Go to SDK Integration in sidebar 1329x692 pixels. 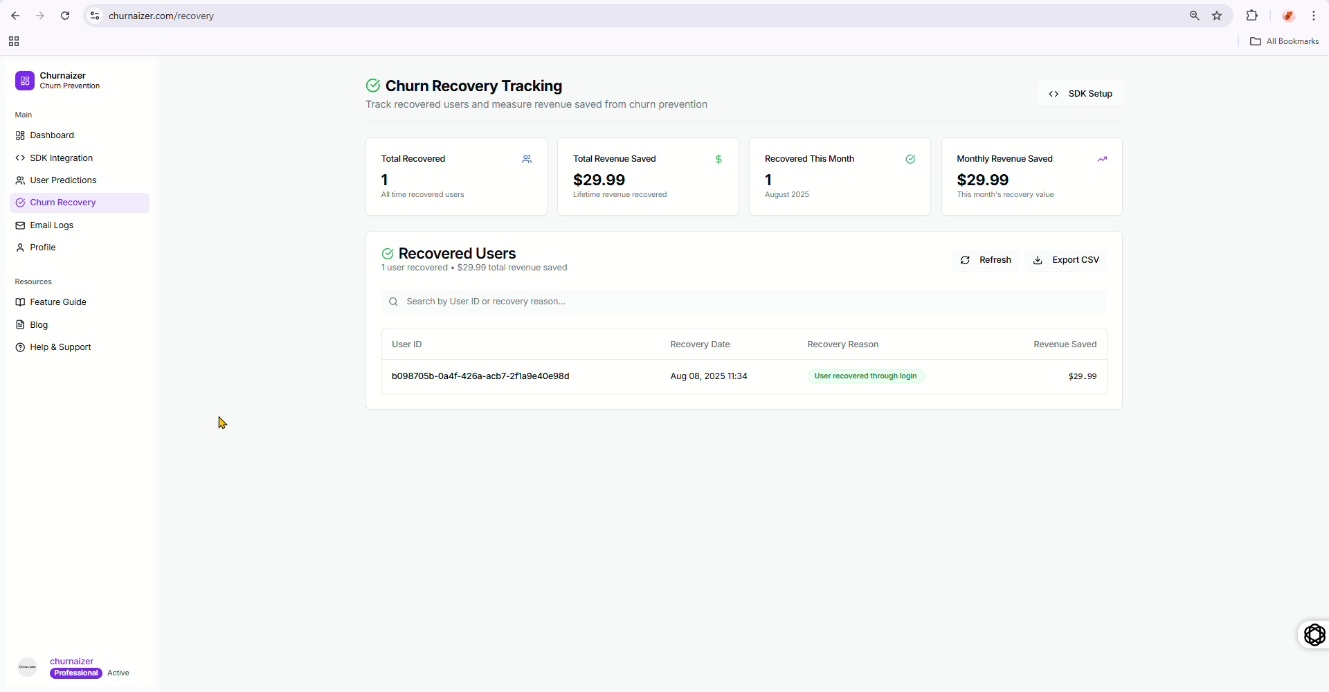pyautogui.click(x=60, y=158)
